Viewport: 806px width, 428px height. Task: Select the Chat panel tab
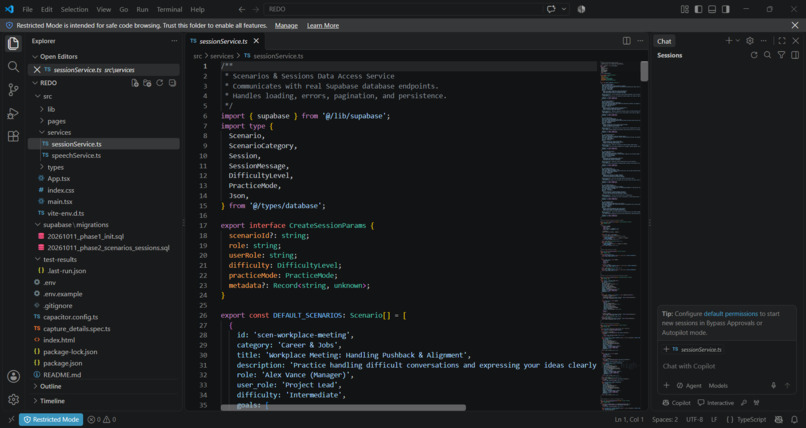(664, 41)
